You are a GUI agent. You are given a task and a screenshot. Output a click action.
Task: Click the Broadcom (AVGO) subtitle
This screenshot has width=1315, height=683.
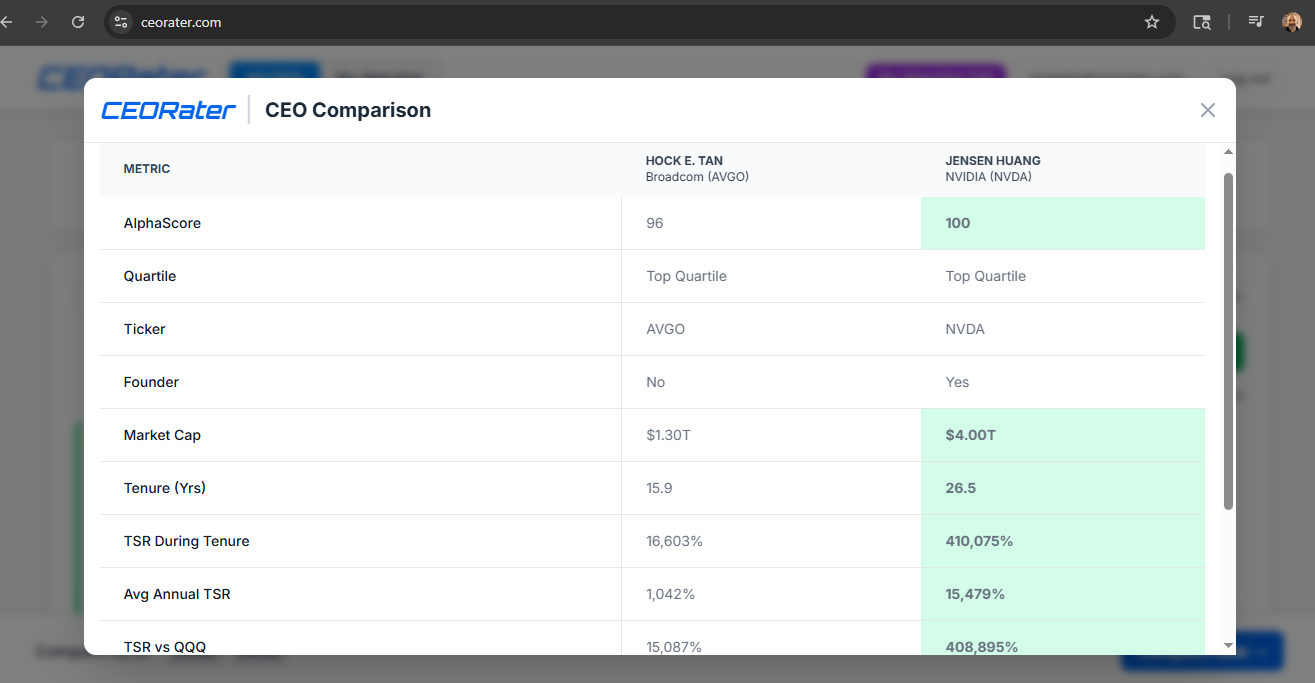[698, 177]
